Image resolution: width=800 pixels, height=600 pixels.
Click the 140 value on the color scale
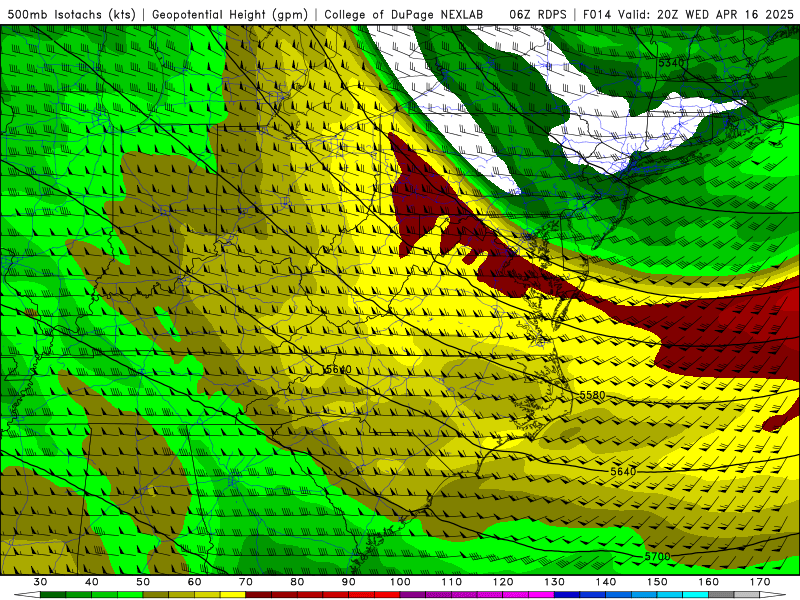[606, 582]
